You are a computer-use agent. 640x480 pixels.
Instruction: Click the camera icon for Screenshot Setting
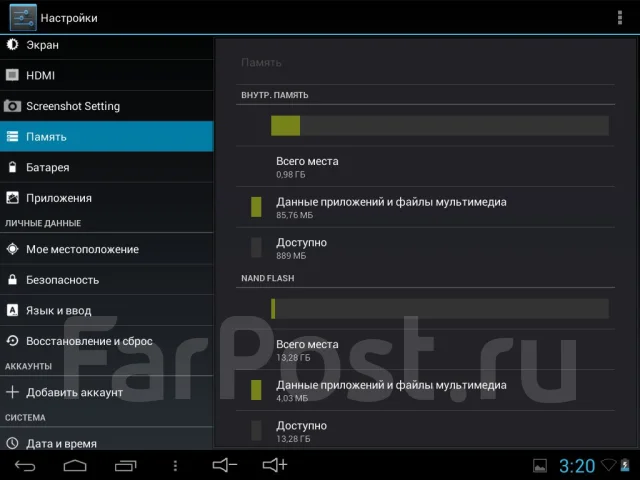tap(12, 106)
